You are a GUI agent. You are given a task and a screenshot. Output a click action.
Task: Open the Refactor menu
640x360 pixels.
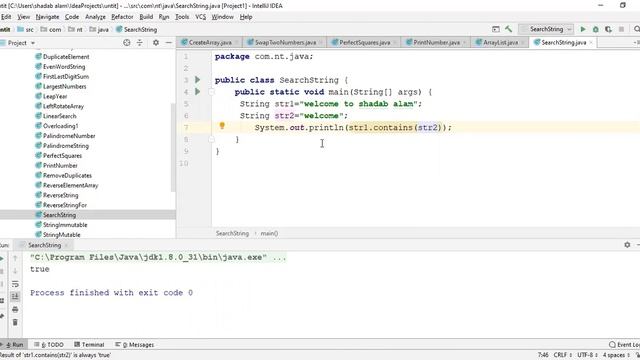(122, 17)
